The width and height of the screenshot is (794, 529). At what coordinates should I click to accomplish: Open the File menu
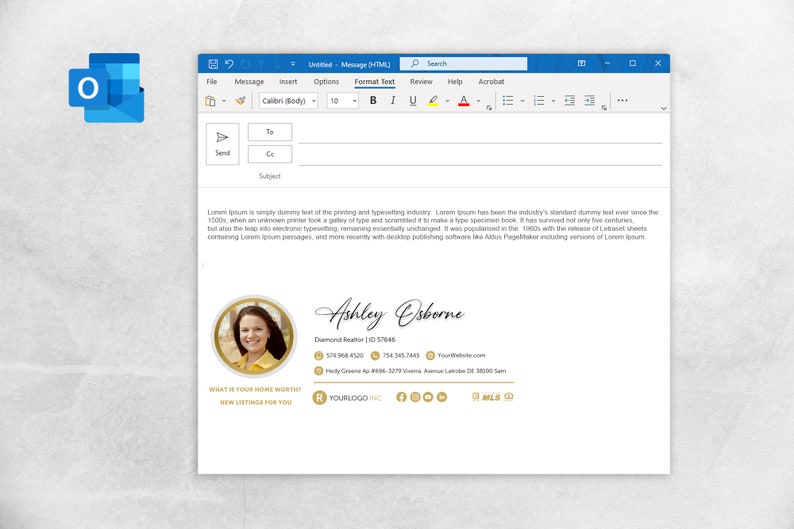(212, 82)
